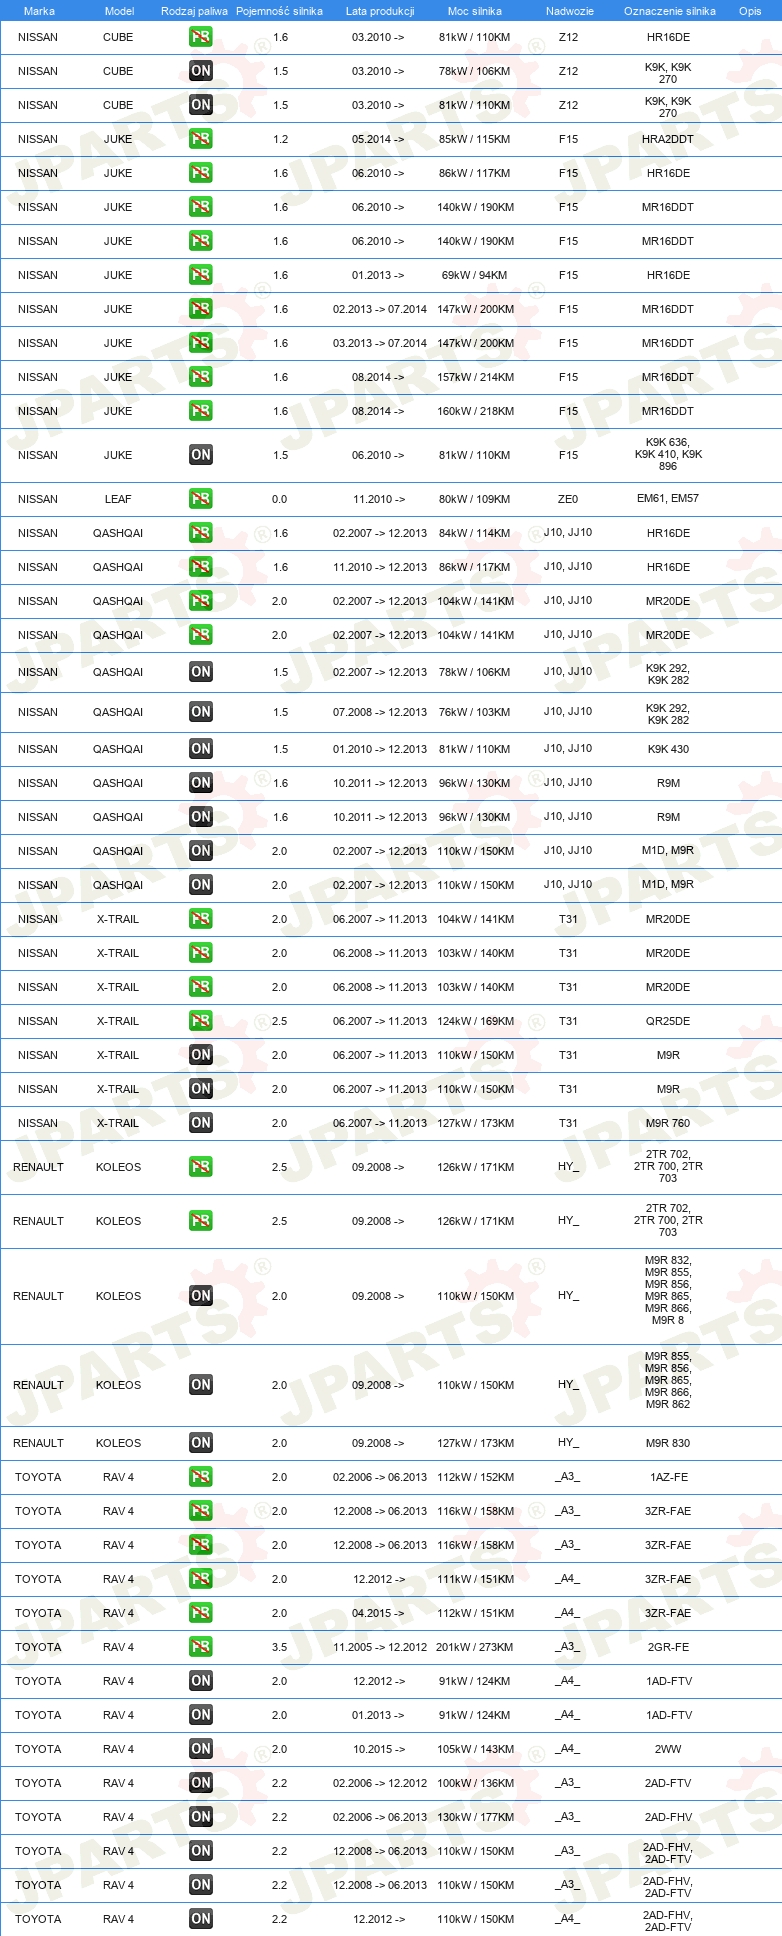Click the diesel ON icon in the Cube 78kW row

point(201,71)
